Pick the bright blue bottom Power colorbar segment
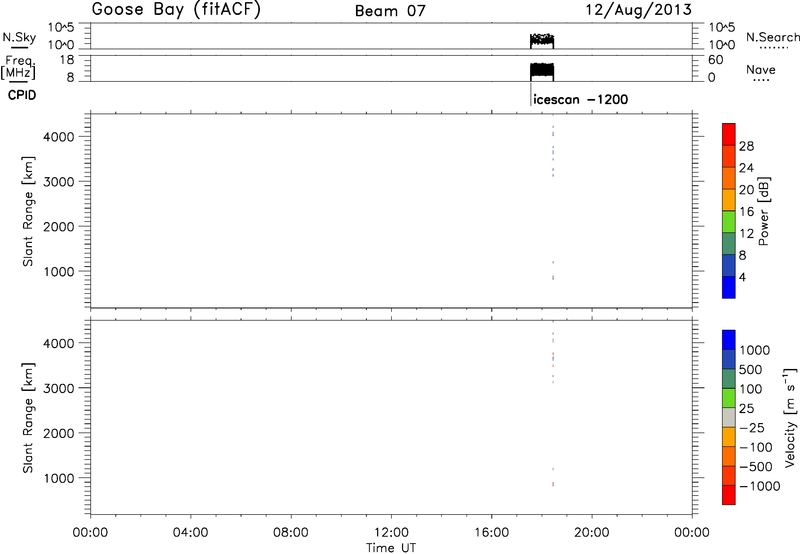Image resolution: width=800 pixels, height=554 pixels. point(729,287)
